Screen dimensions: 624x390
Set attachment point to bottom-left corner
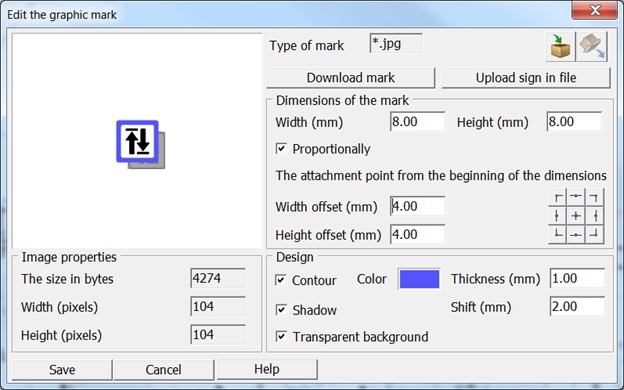tap(558, 234)
